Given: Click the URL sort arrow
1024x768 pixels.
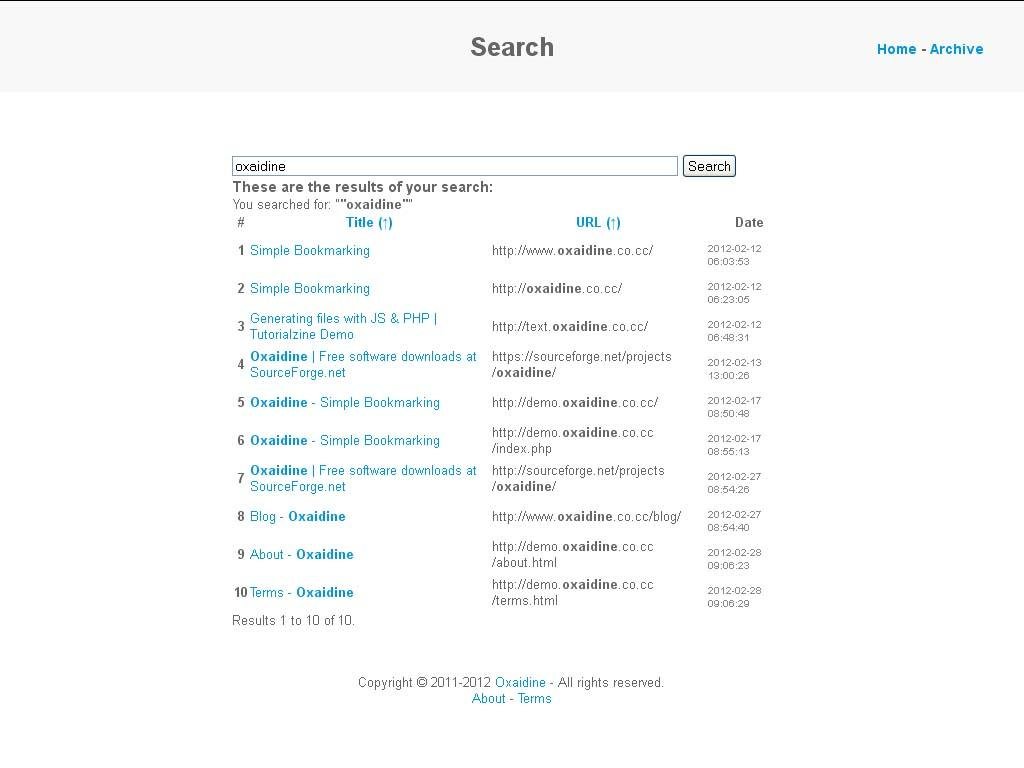Looking at the screenshot, I should coord(613,222).
